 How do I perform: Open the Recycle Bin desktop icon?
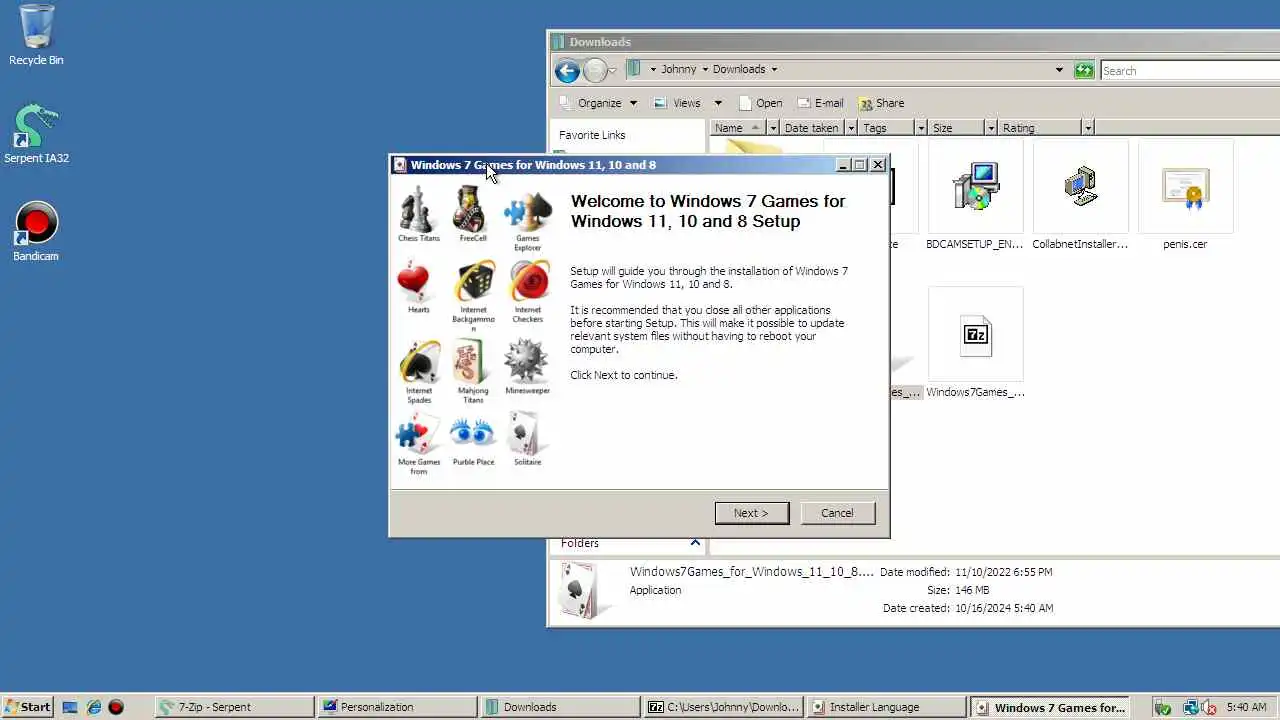tap(36, 34)
